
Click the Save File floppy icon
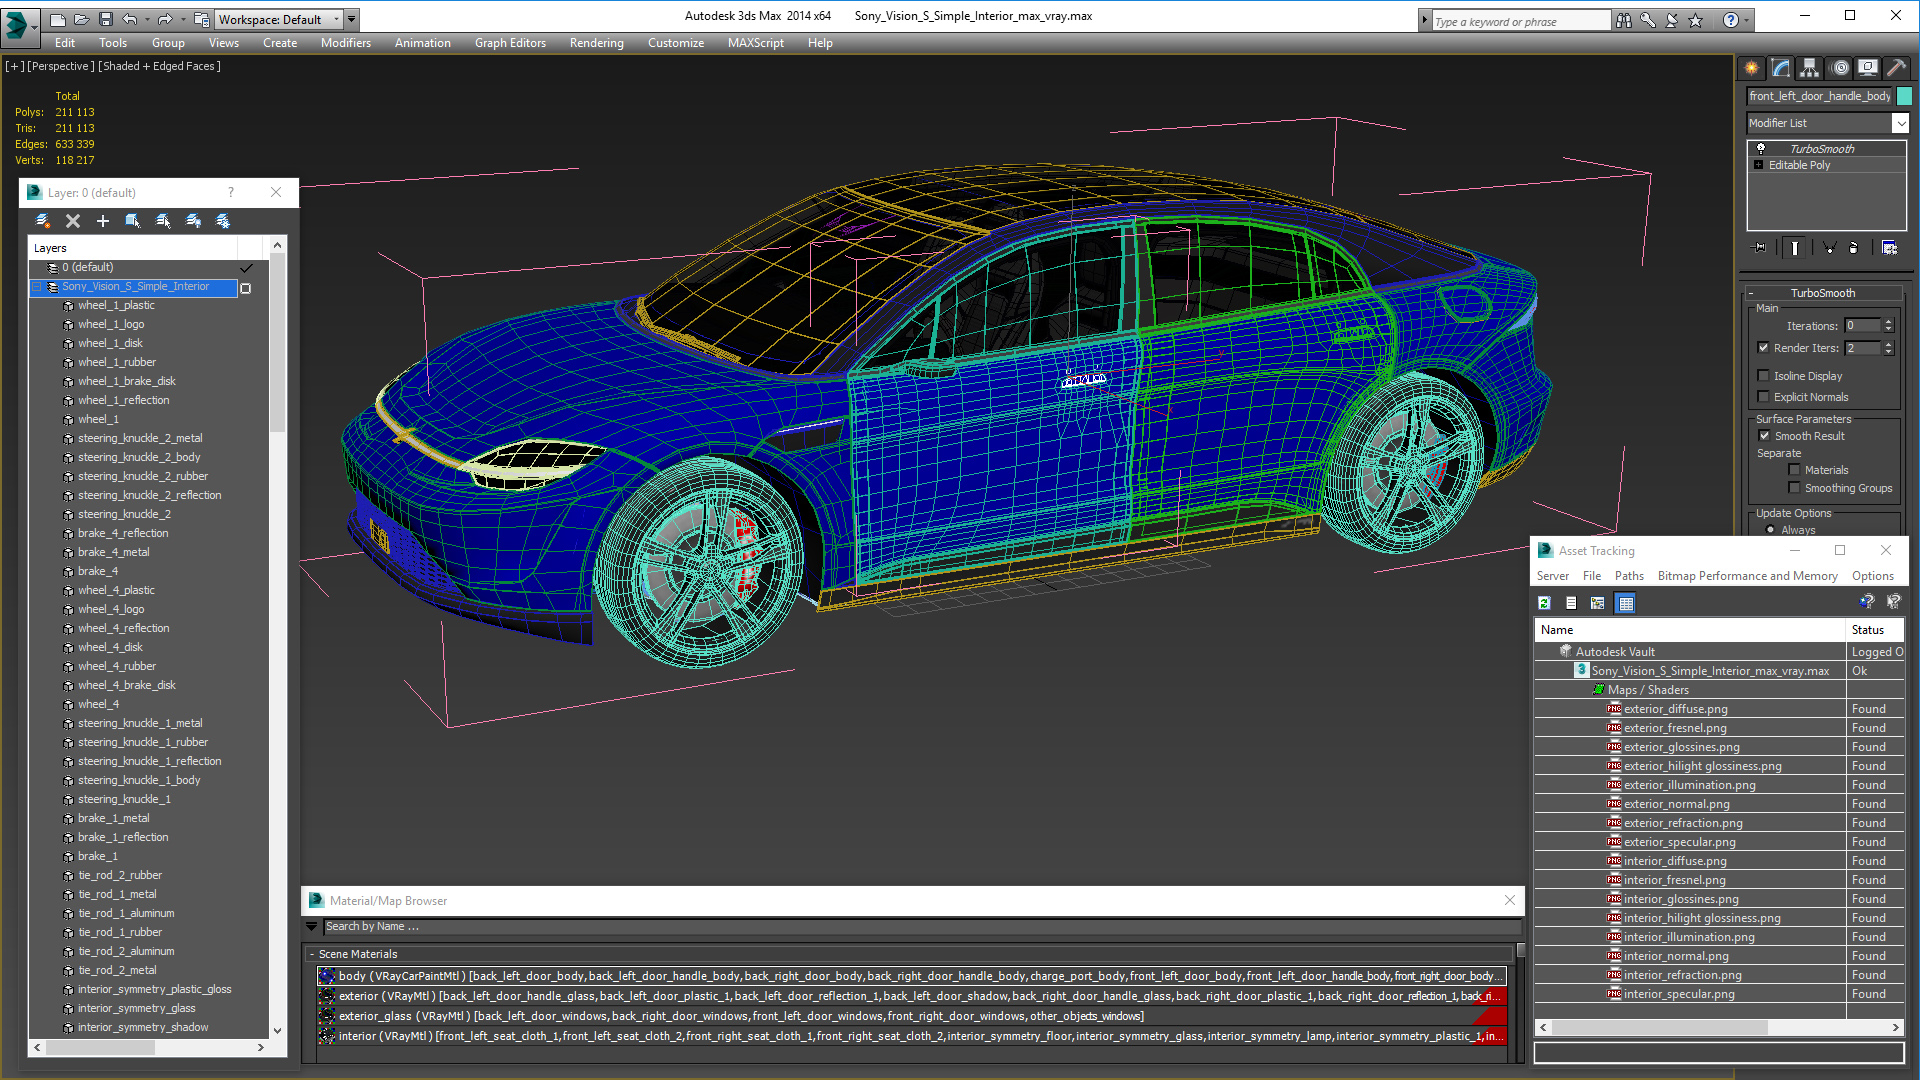click(x=105, y=19)
